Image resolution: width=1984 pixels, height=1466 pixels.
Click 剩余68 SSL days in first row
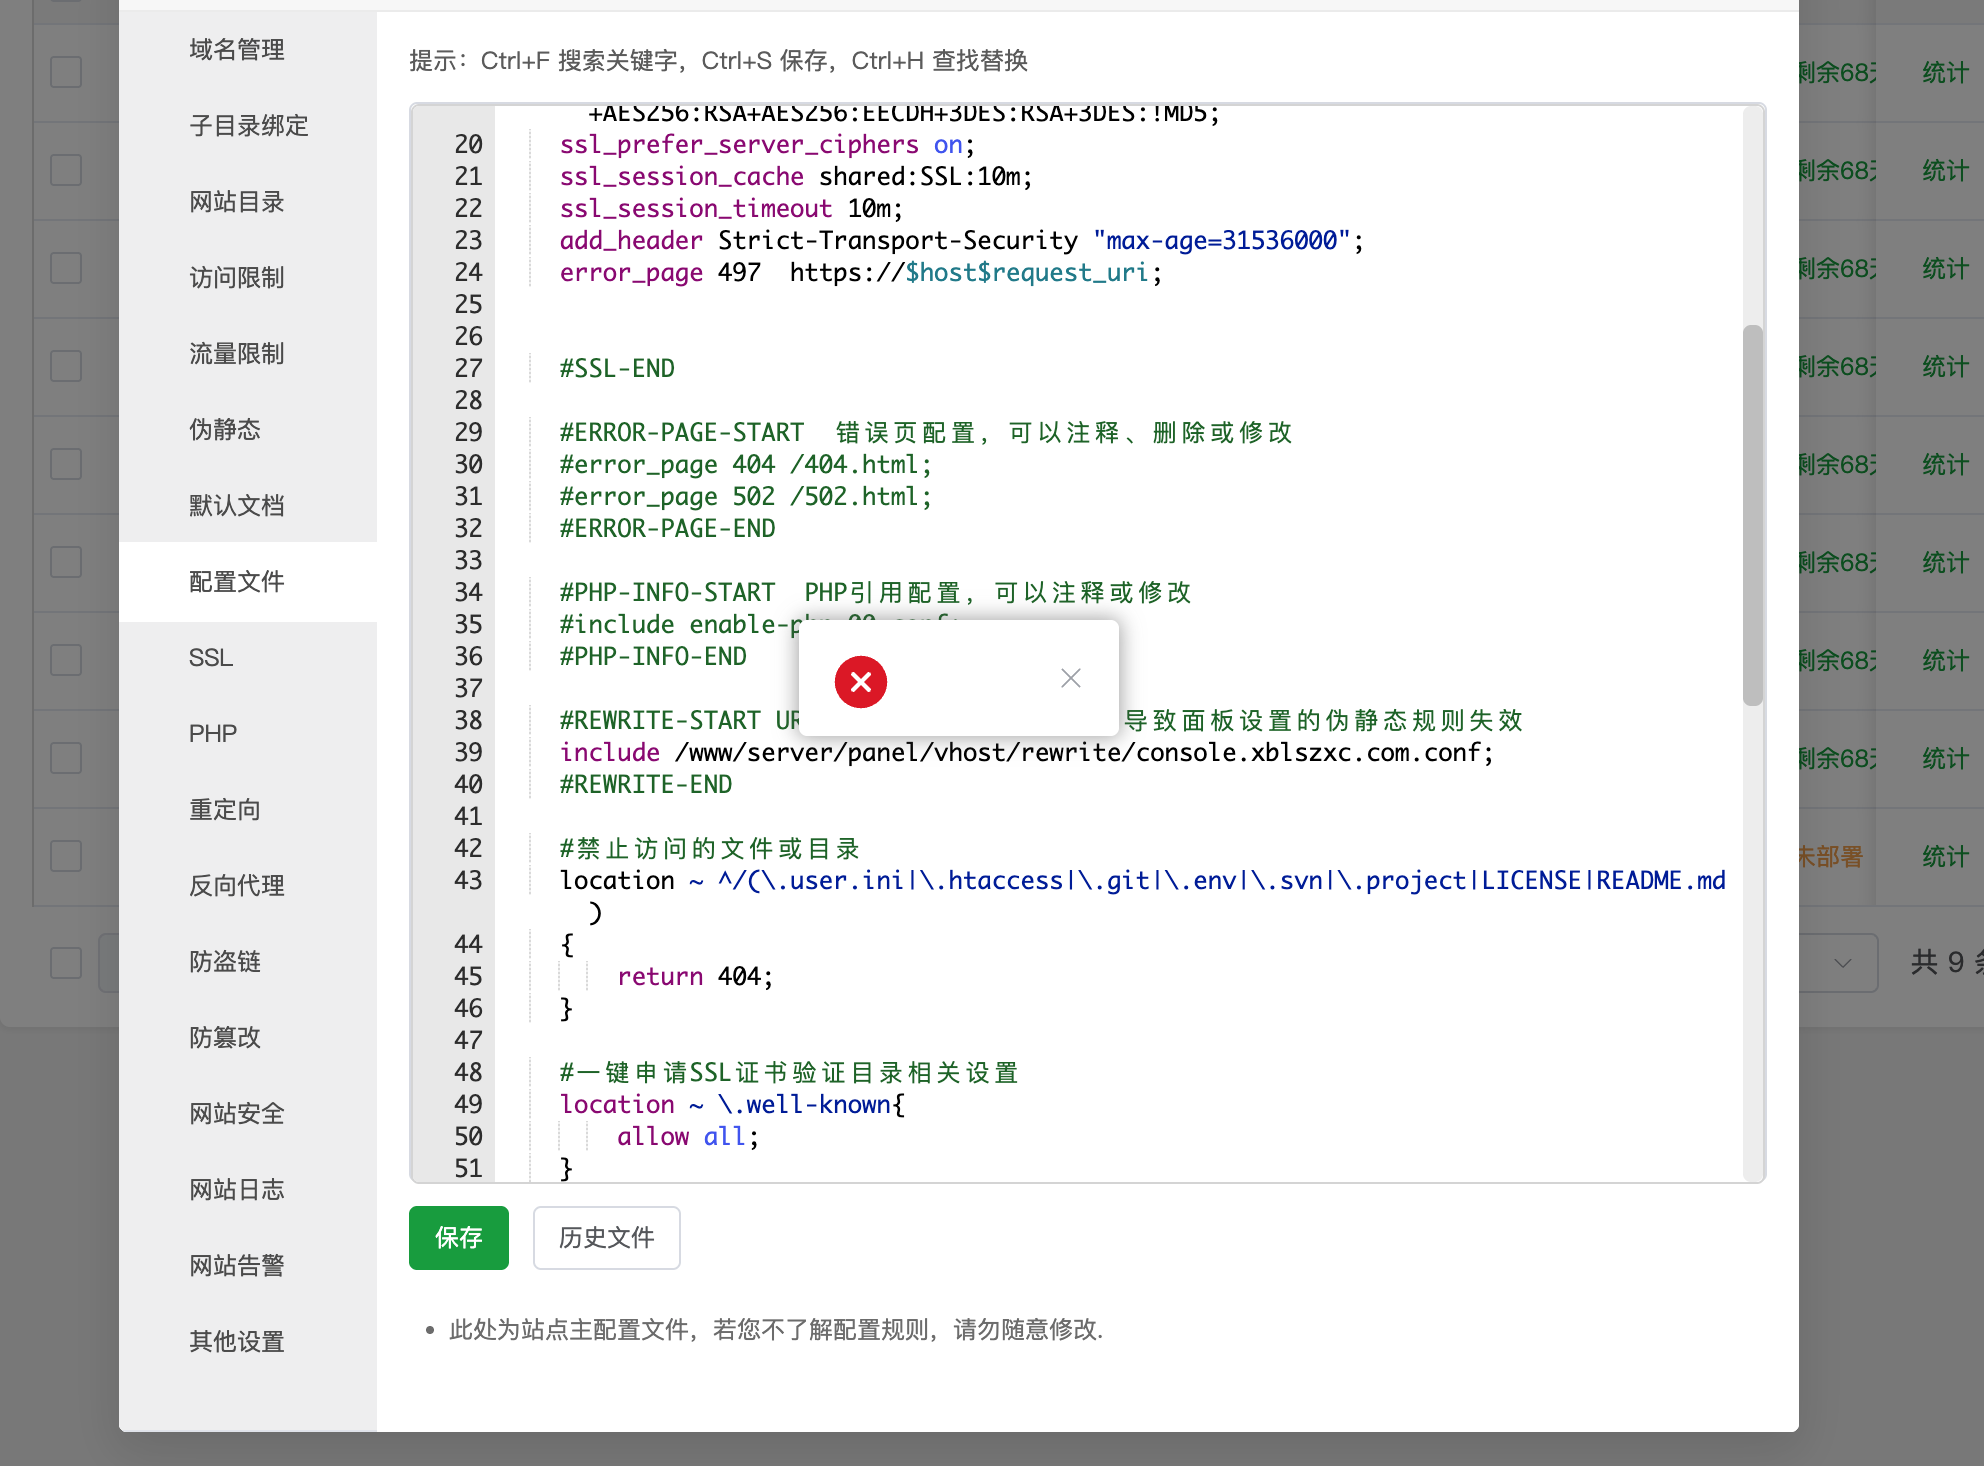(x=1838, y=72)
